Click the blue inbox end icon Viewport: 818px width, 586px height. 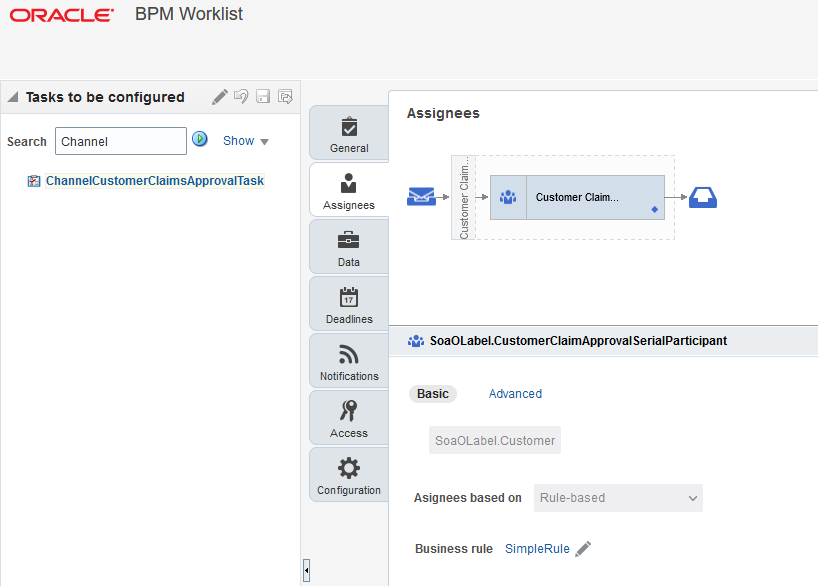point(703,197)
